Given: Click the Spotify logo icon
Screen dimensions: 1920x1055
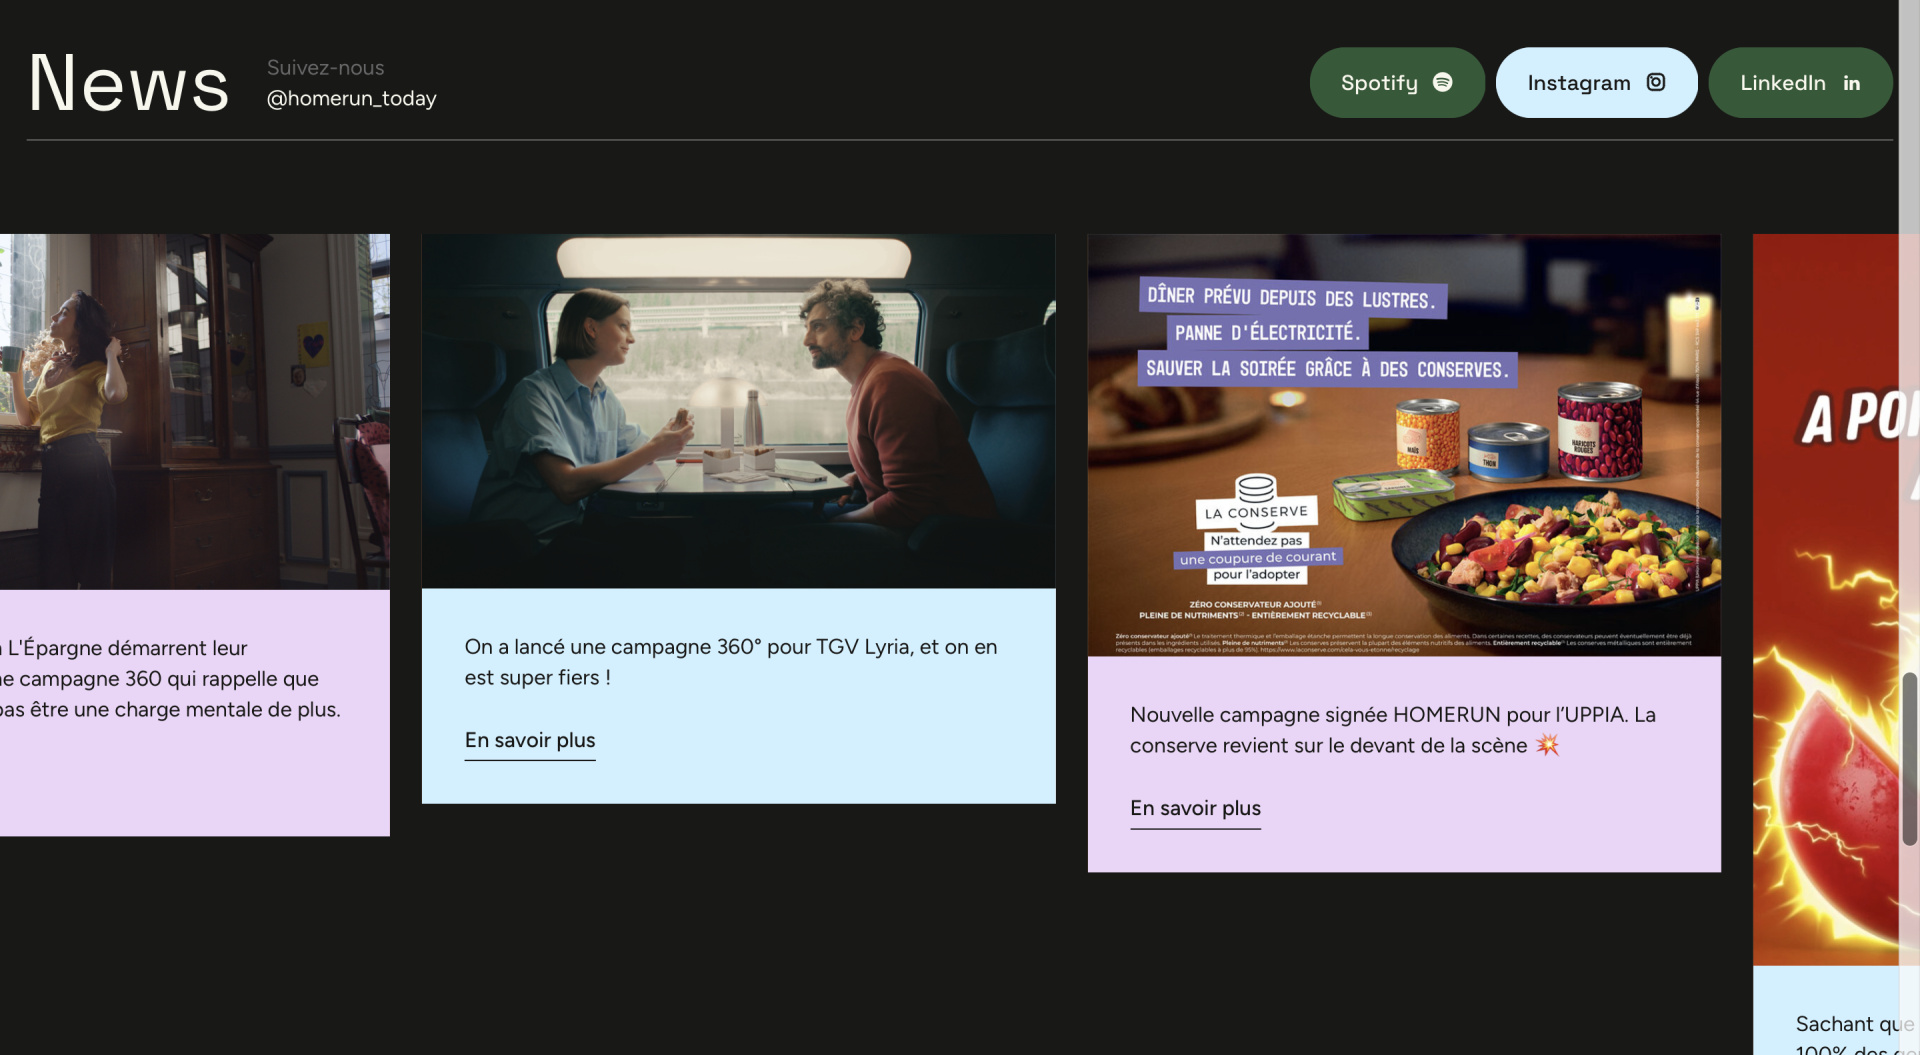Looking at the screenshot, I should 1442,82.
